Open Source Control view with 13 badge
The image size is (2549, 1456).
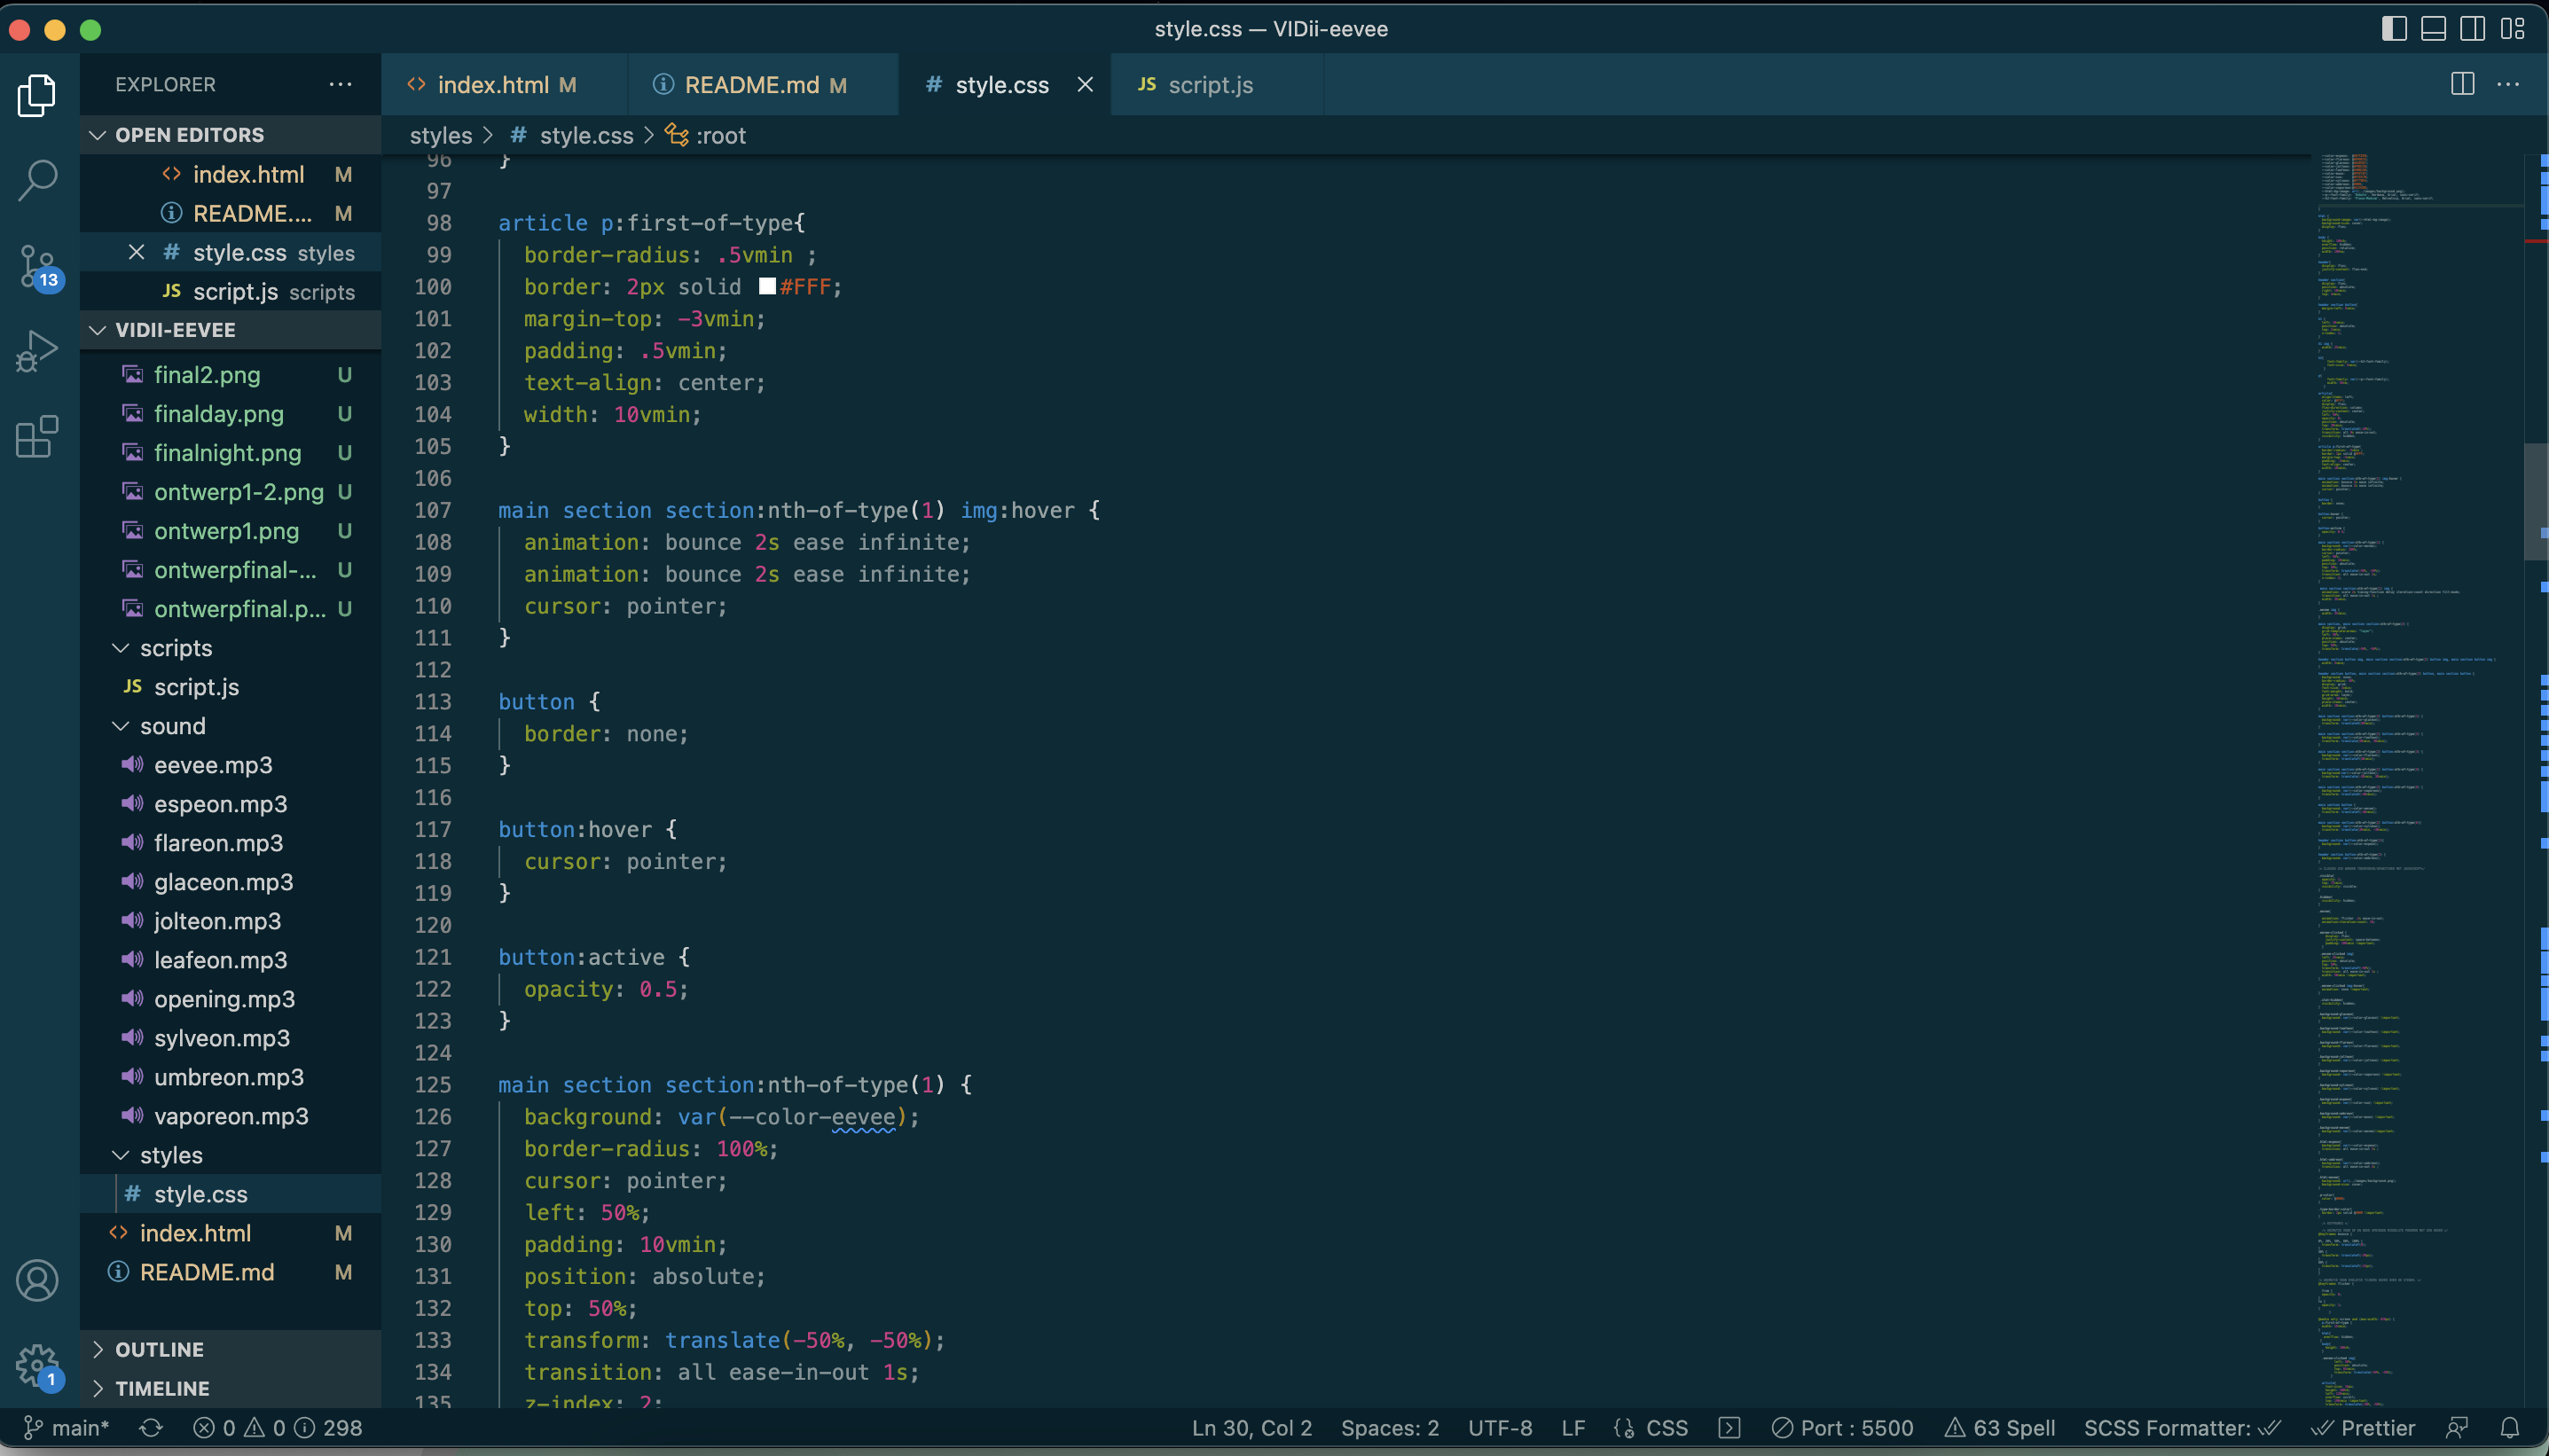[x=37, y=266]
